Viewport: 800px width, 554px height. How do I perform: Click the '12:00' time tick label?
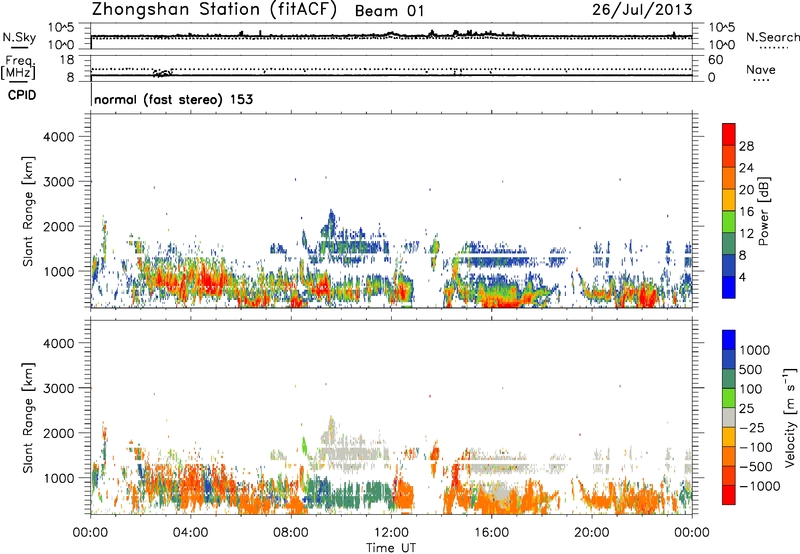391,533
